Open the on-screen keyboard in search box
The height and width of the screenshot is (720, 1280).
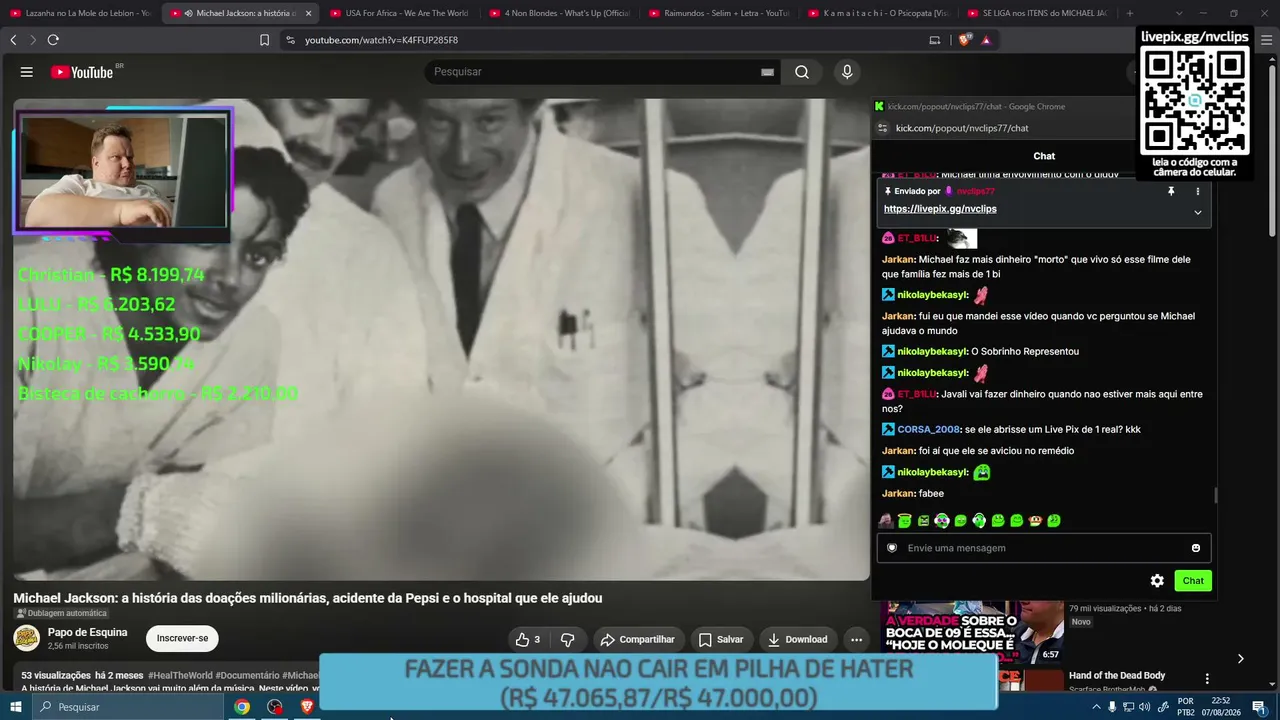click(767, 72)
